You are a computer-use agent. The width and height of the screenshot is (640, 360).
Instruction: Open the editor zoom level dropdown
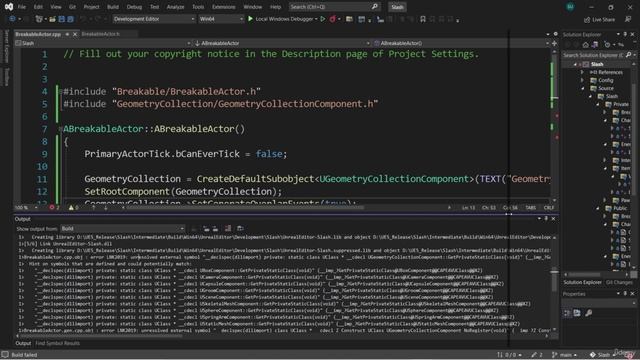pyautogui.click(x=26, y=208)
